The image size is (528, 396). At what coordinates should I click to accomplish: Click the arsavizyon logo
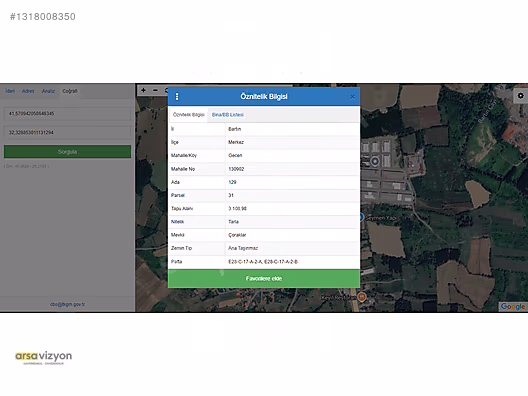pyautogui.click(x=43, y=358)
